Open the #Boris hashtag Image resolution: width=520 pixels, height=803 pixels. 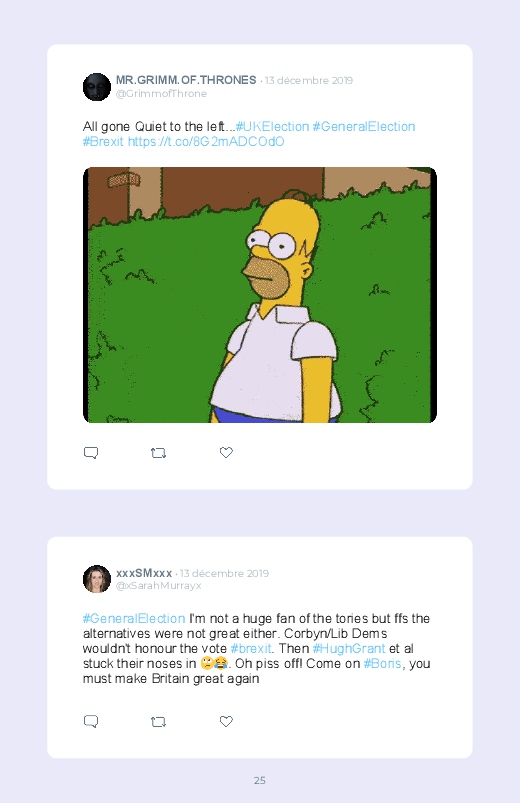tap(382, 663)
